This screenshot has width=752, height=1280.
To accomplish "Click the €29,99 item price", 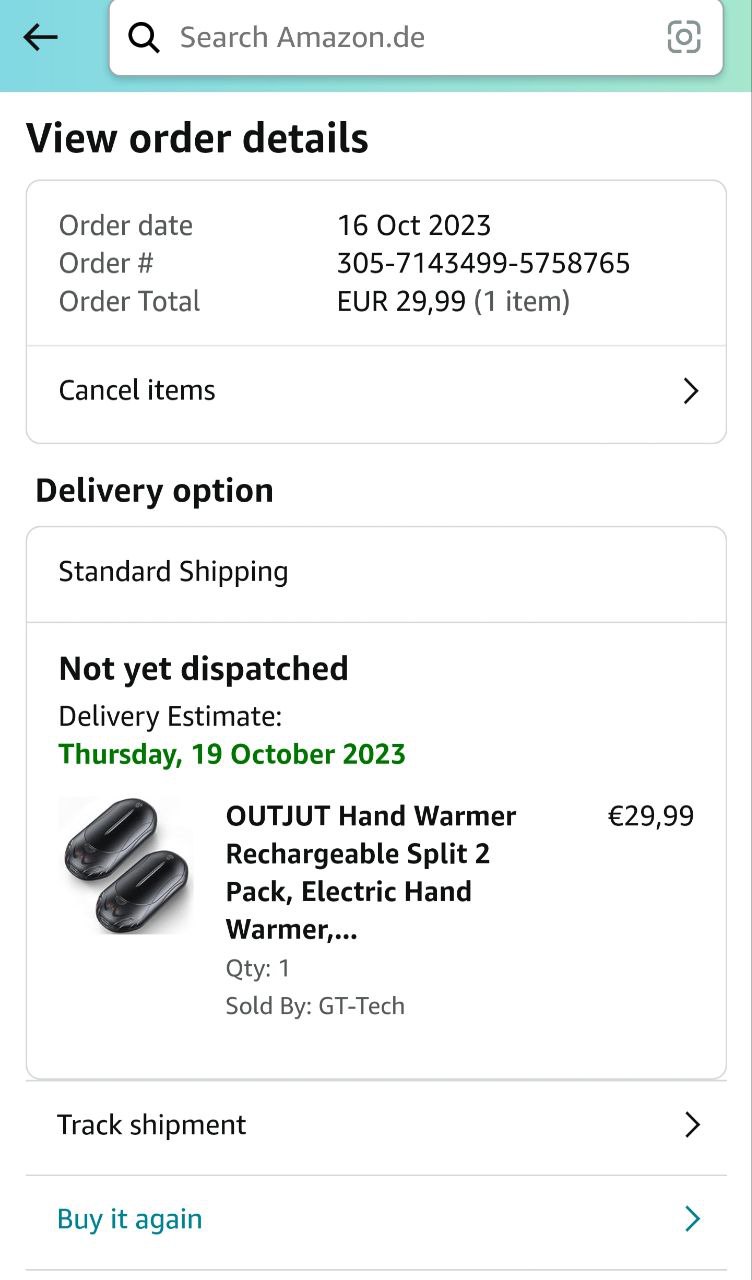I will pos(650,816).
